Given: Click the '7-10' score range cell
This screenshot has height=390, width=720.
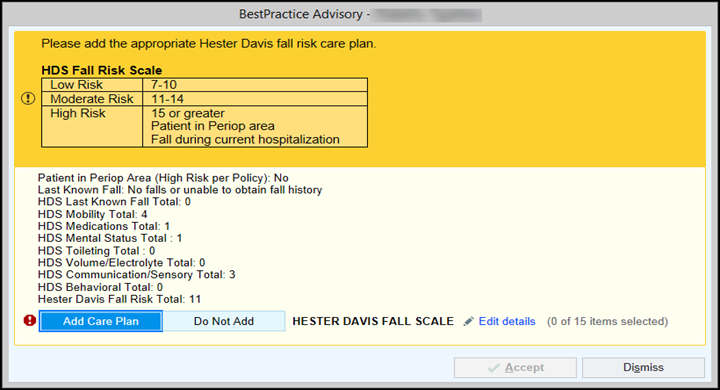Looking at the screenshot, I should [255, 85].
